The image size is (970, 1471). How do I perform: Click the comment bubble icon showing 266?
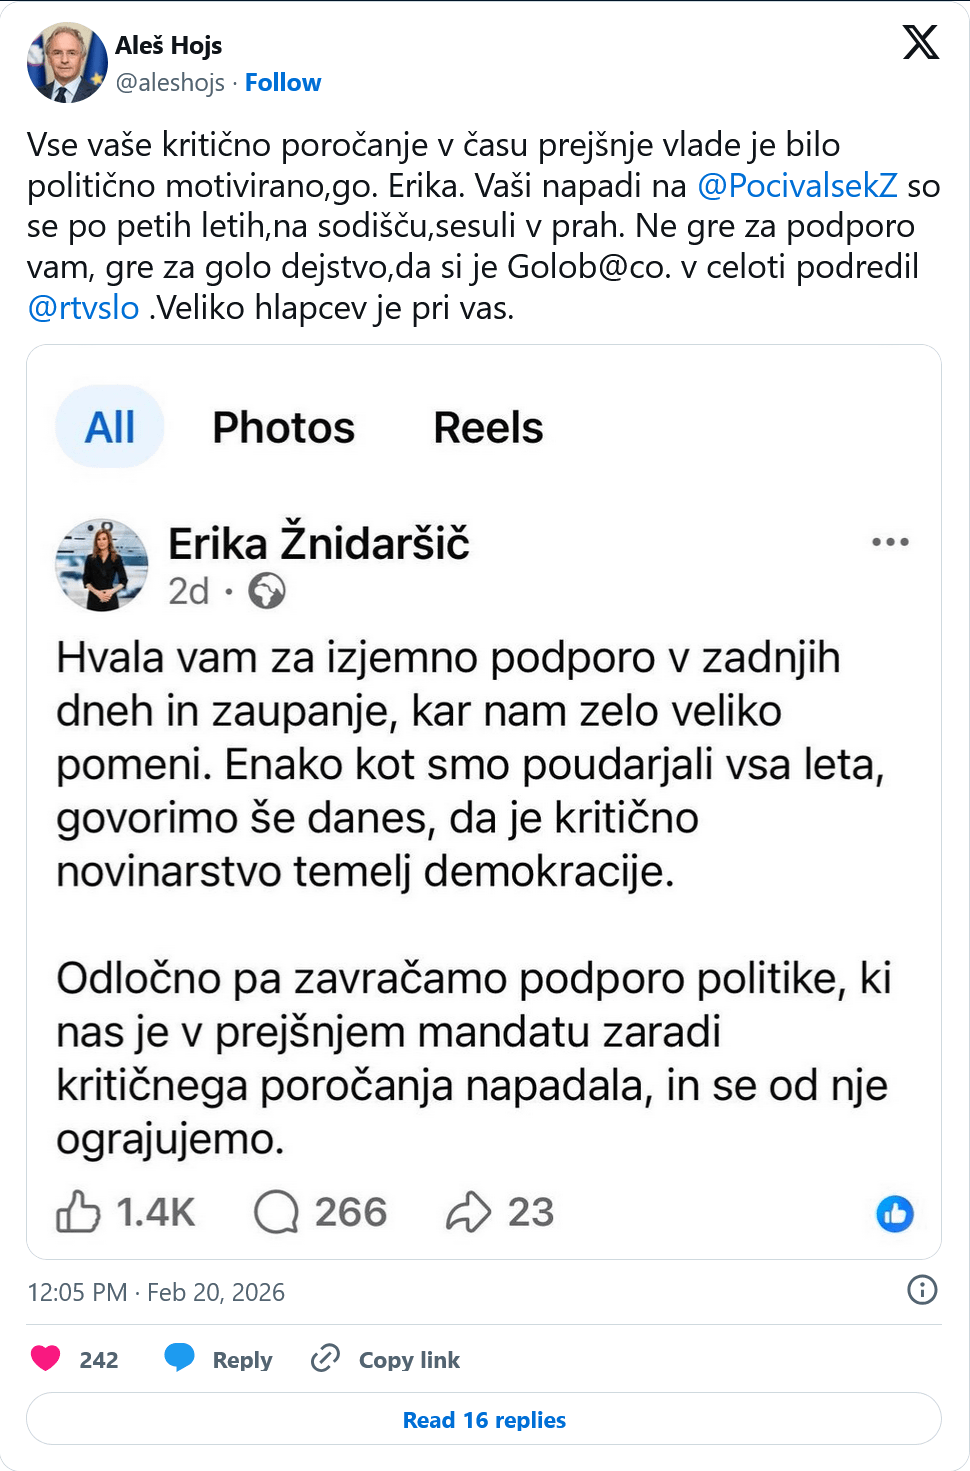point(277,1212)
